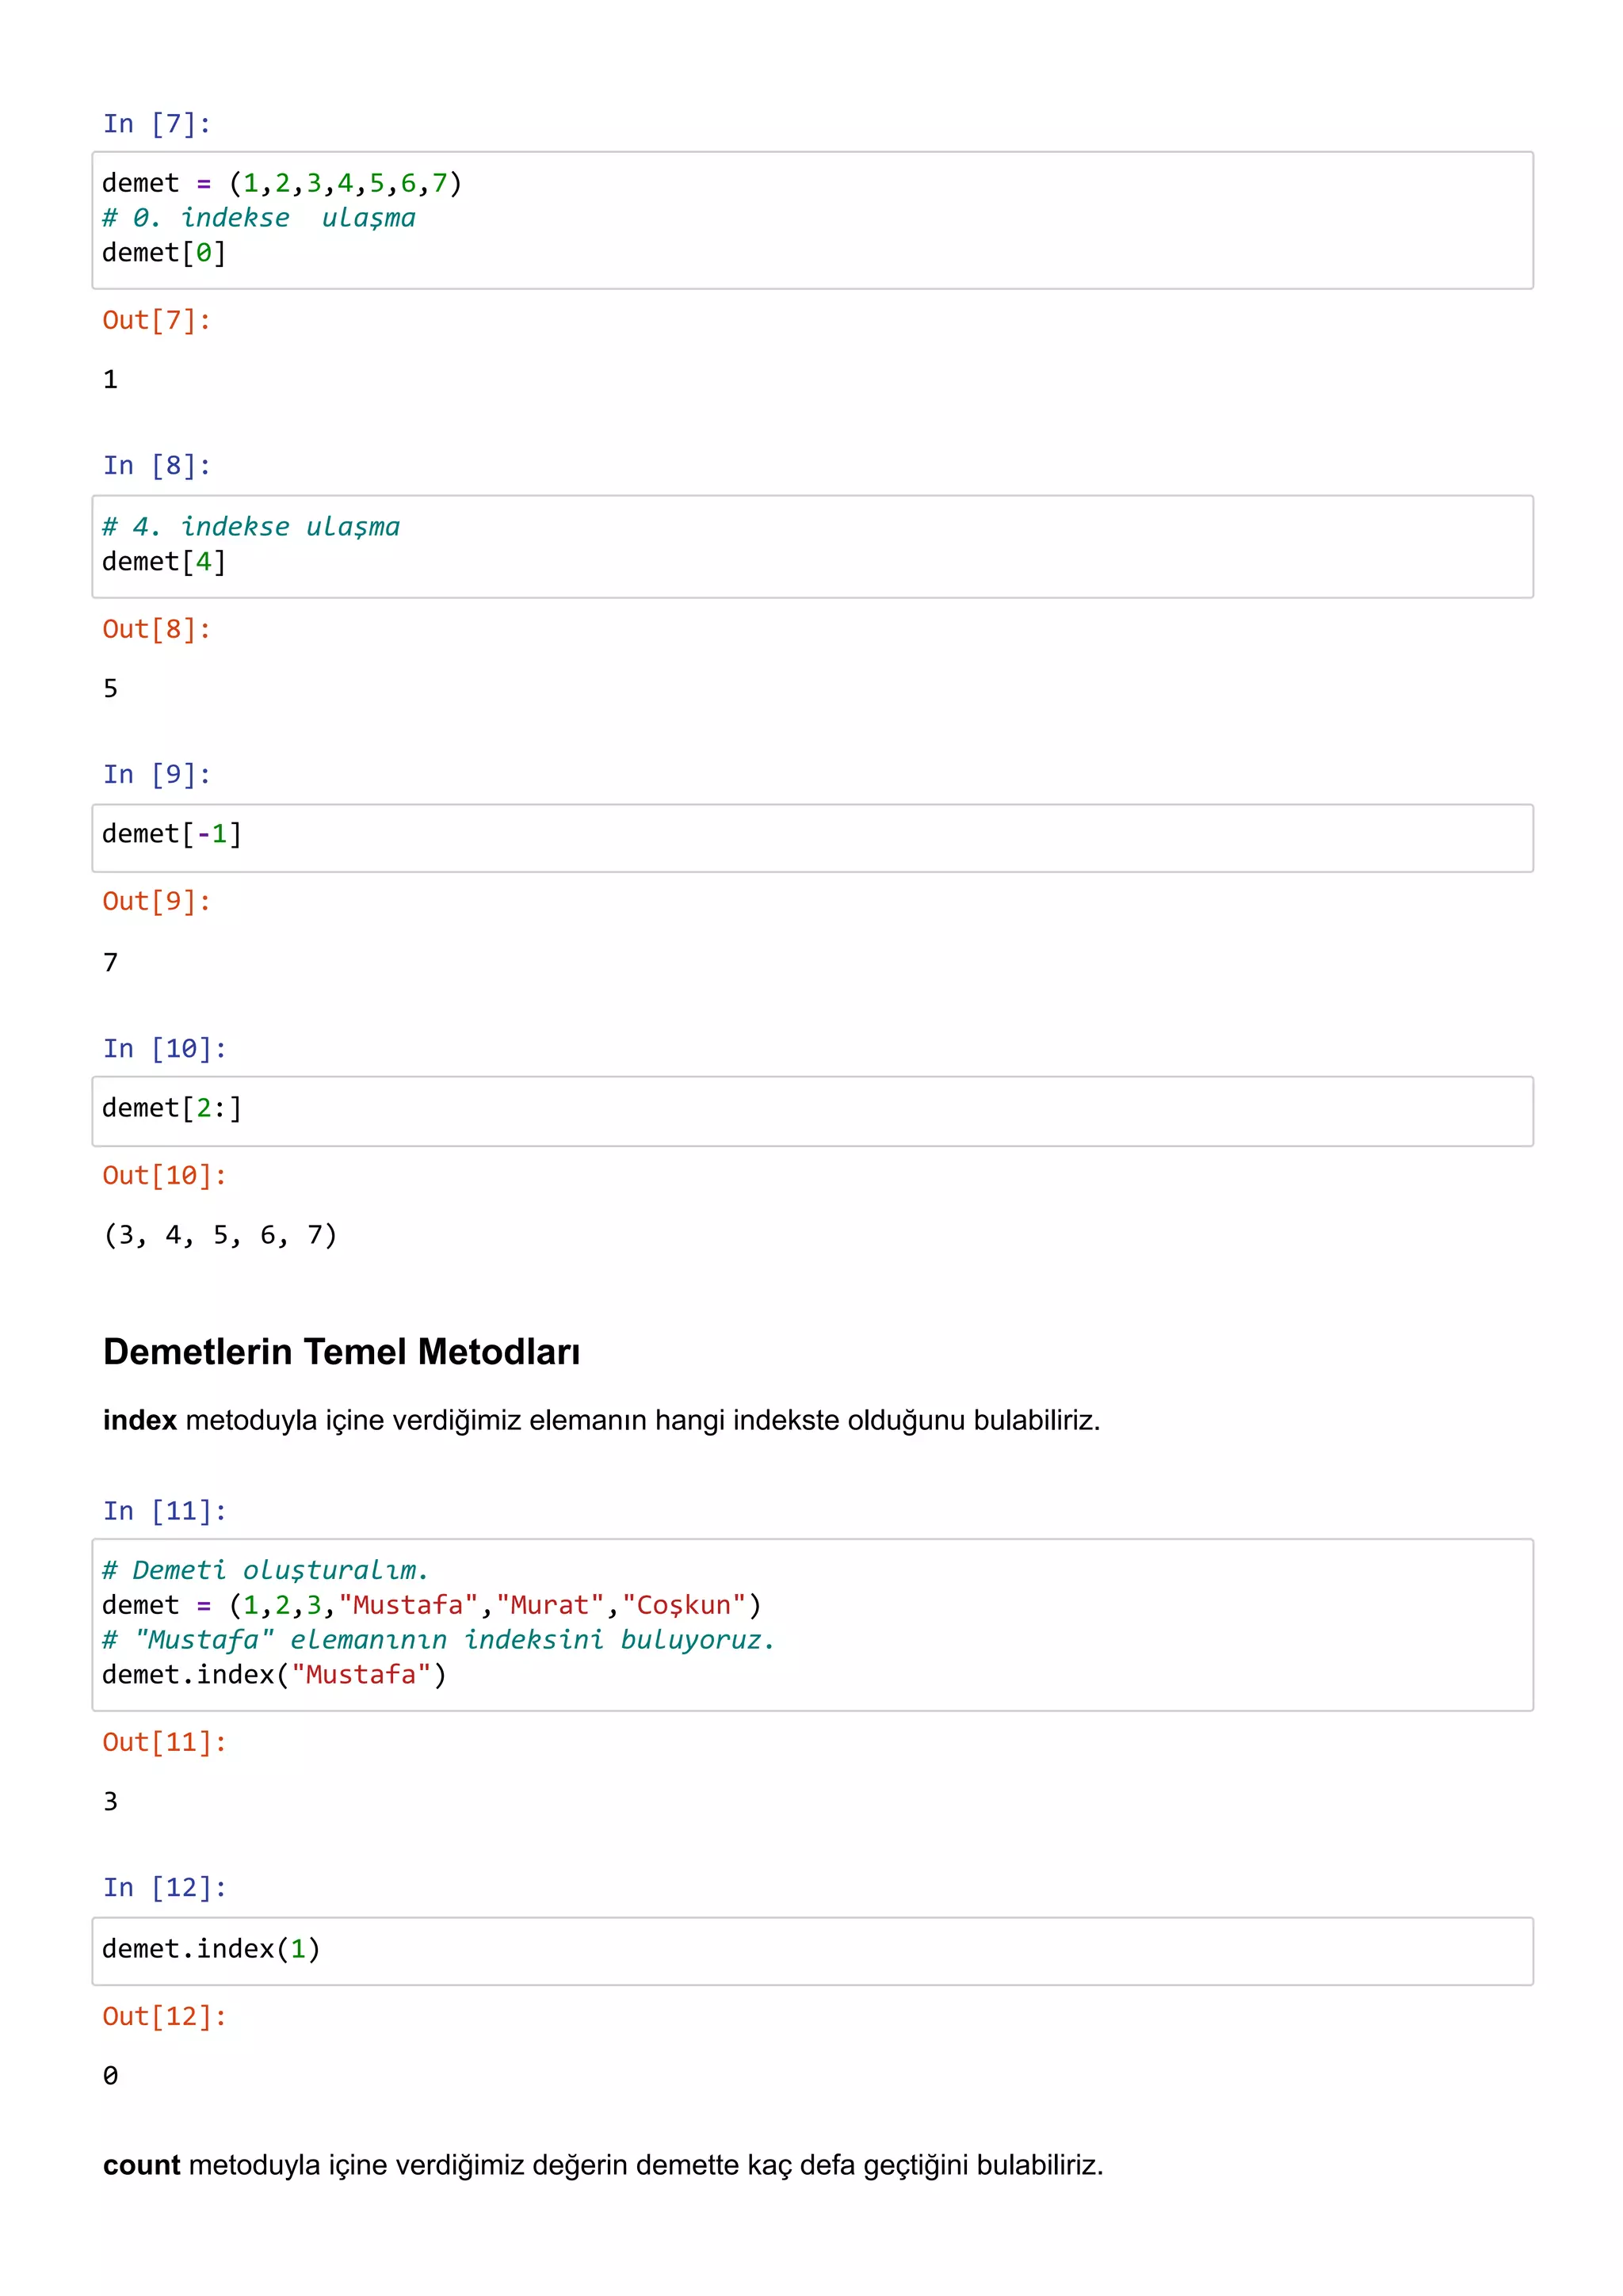The width and height of the screenshot is (1623, 2296).
Task: Click the output value 7 under Out[9]
Action: [x=110, y=962]
